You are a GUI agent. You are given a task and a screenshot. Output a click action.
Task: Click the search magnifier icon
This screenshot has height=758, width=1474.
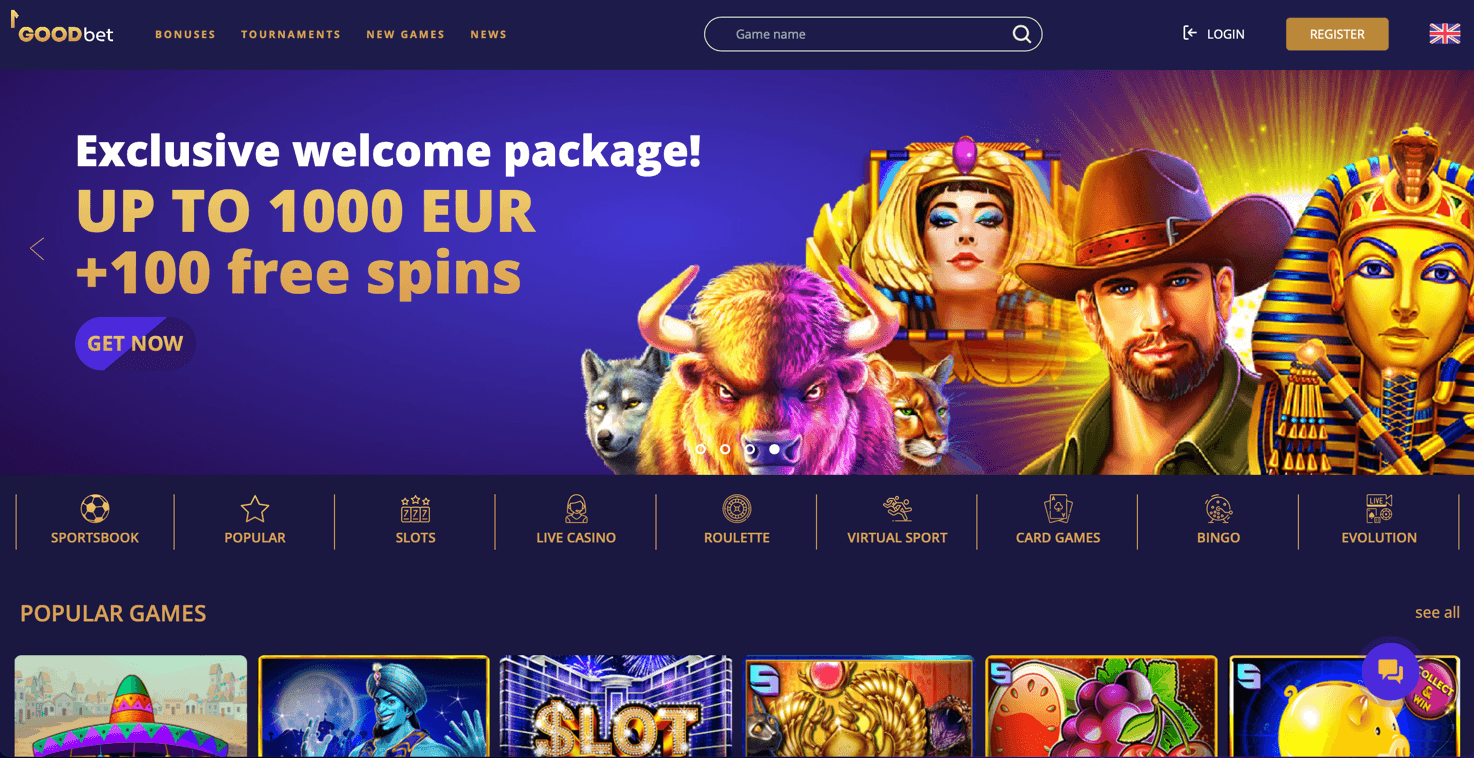coord(1021,34)
